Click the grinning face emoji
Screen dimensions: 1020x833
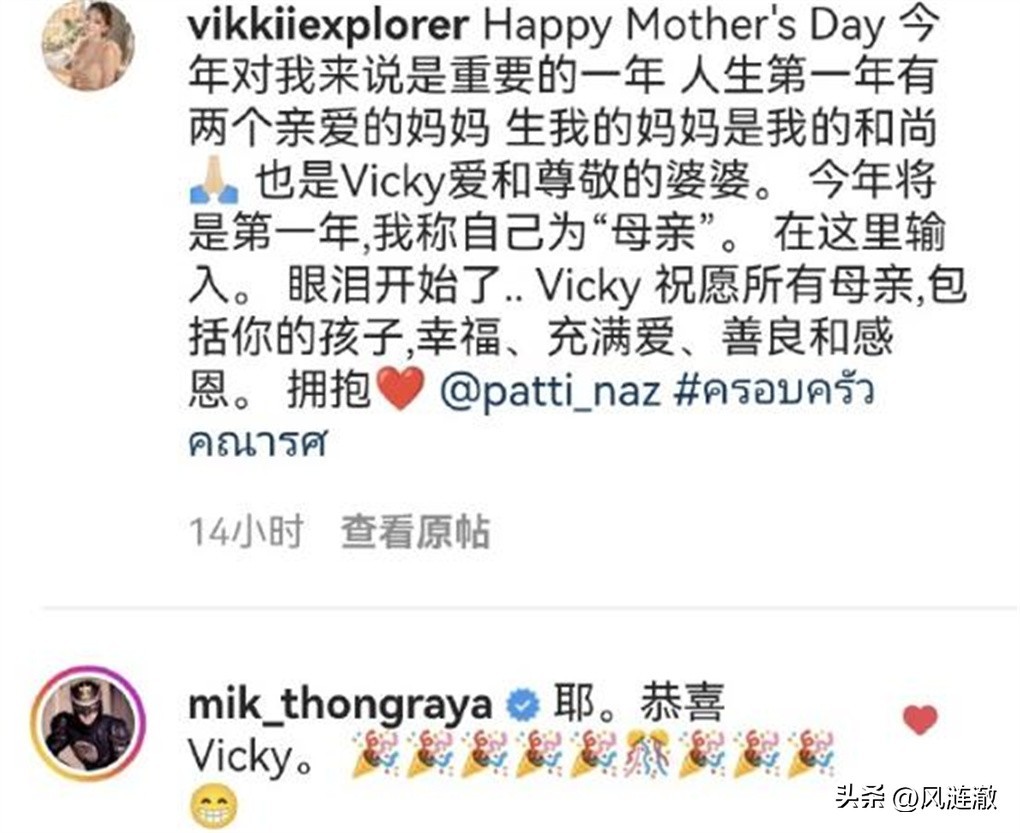(213, 806)
